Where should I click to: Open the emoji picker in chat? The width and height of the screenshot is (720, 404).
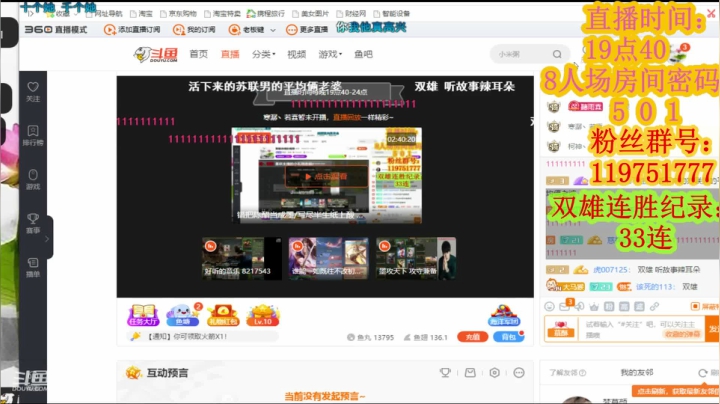549,306
